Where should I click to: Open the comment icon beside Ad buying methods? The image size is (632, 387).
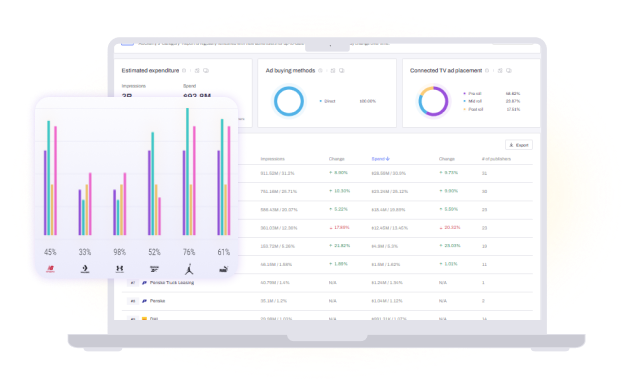(342, 71)
